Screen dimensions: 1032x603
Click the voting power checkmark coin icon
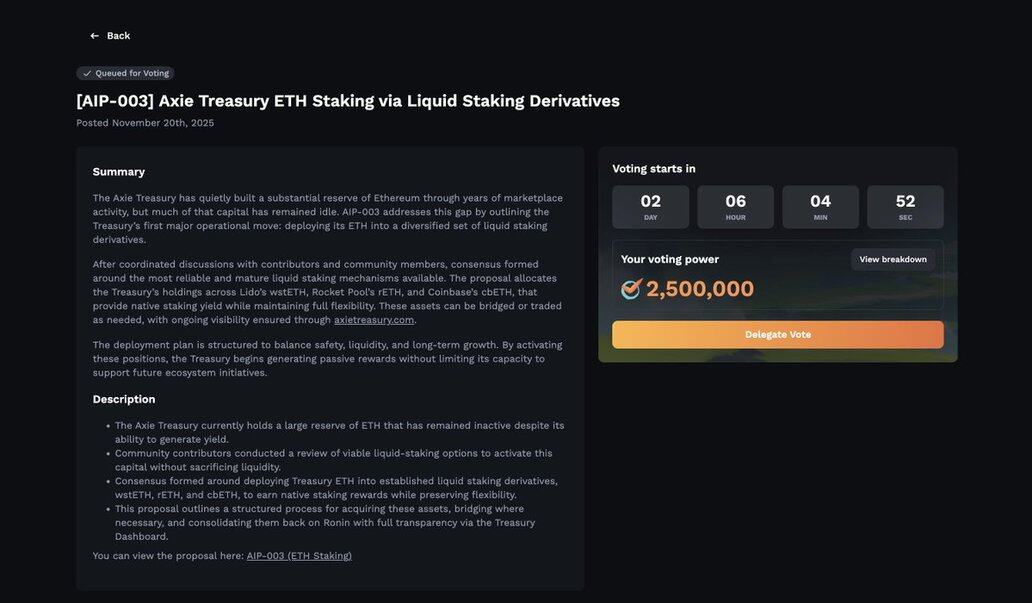(631, 289)
